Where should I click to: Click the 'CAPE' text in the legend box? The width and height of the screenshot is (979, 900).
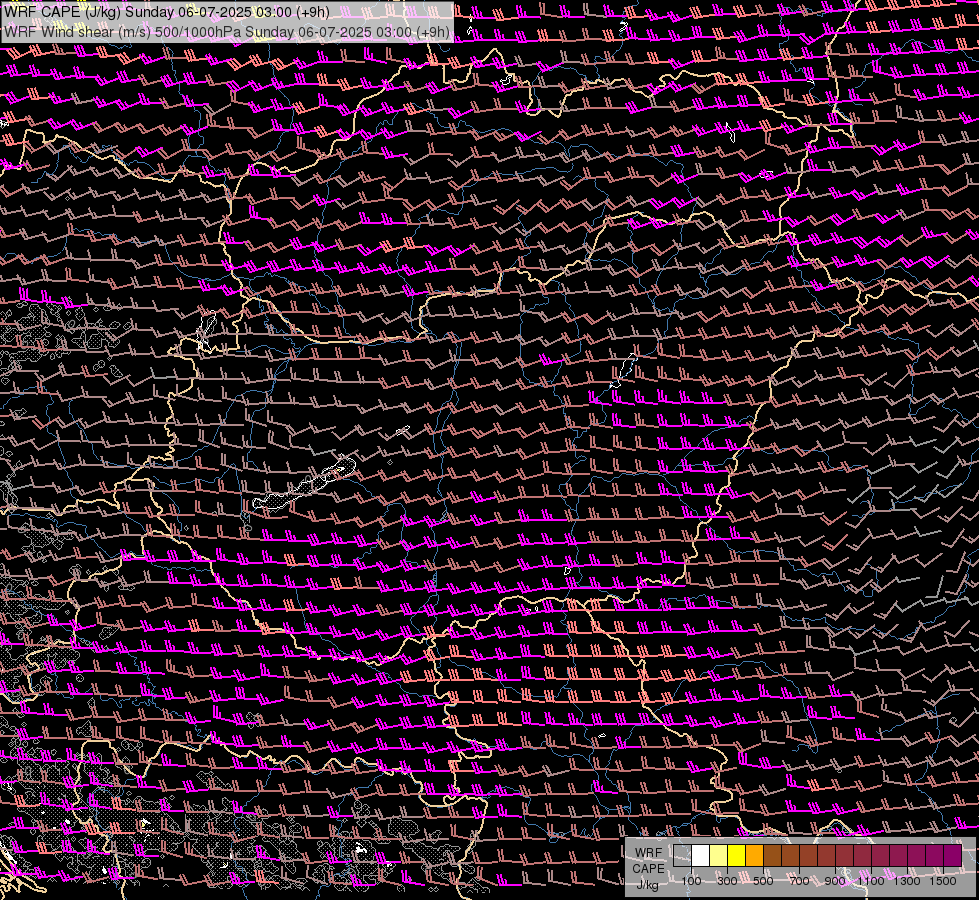pos(648,869)
